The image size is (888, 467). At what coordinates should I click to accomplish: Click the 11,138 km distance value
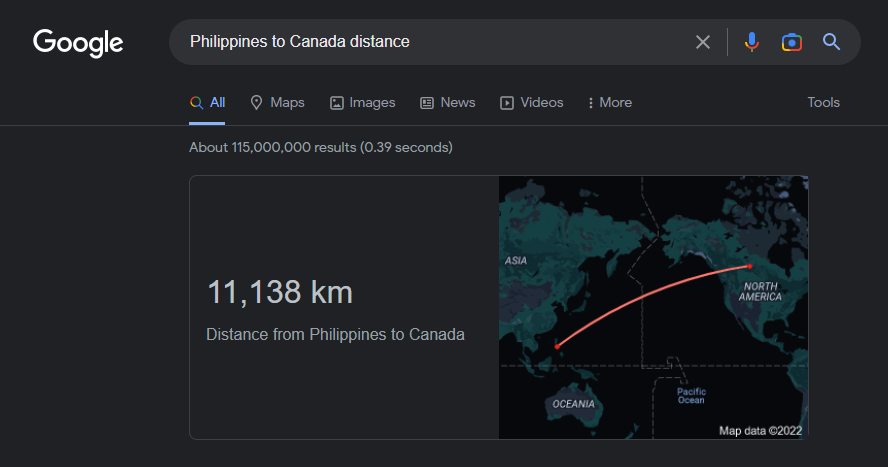(280, 292)
